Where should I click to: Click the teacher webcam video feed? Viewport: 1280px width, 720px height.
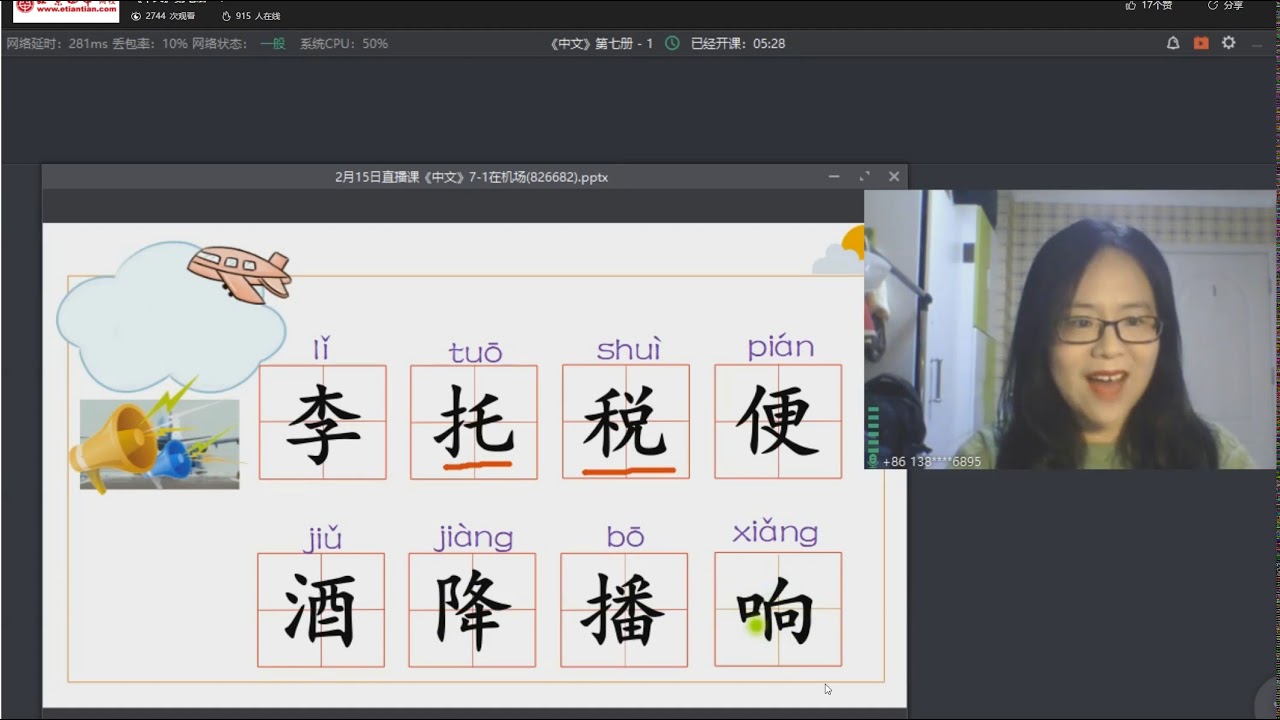[x=1070, y=329]
